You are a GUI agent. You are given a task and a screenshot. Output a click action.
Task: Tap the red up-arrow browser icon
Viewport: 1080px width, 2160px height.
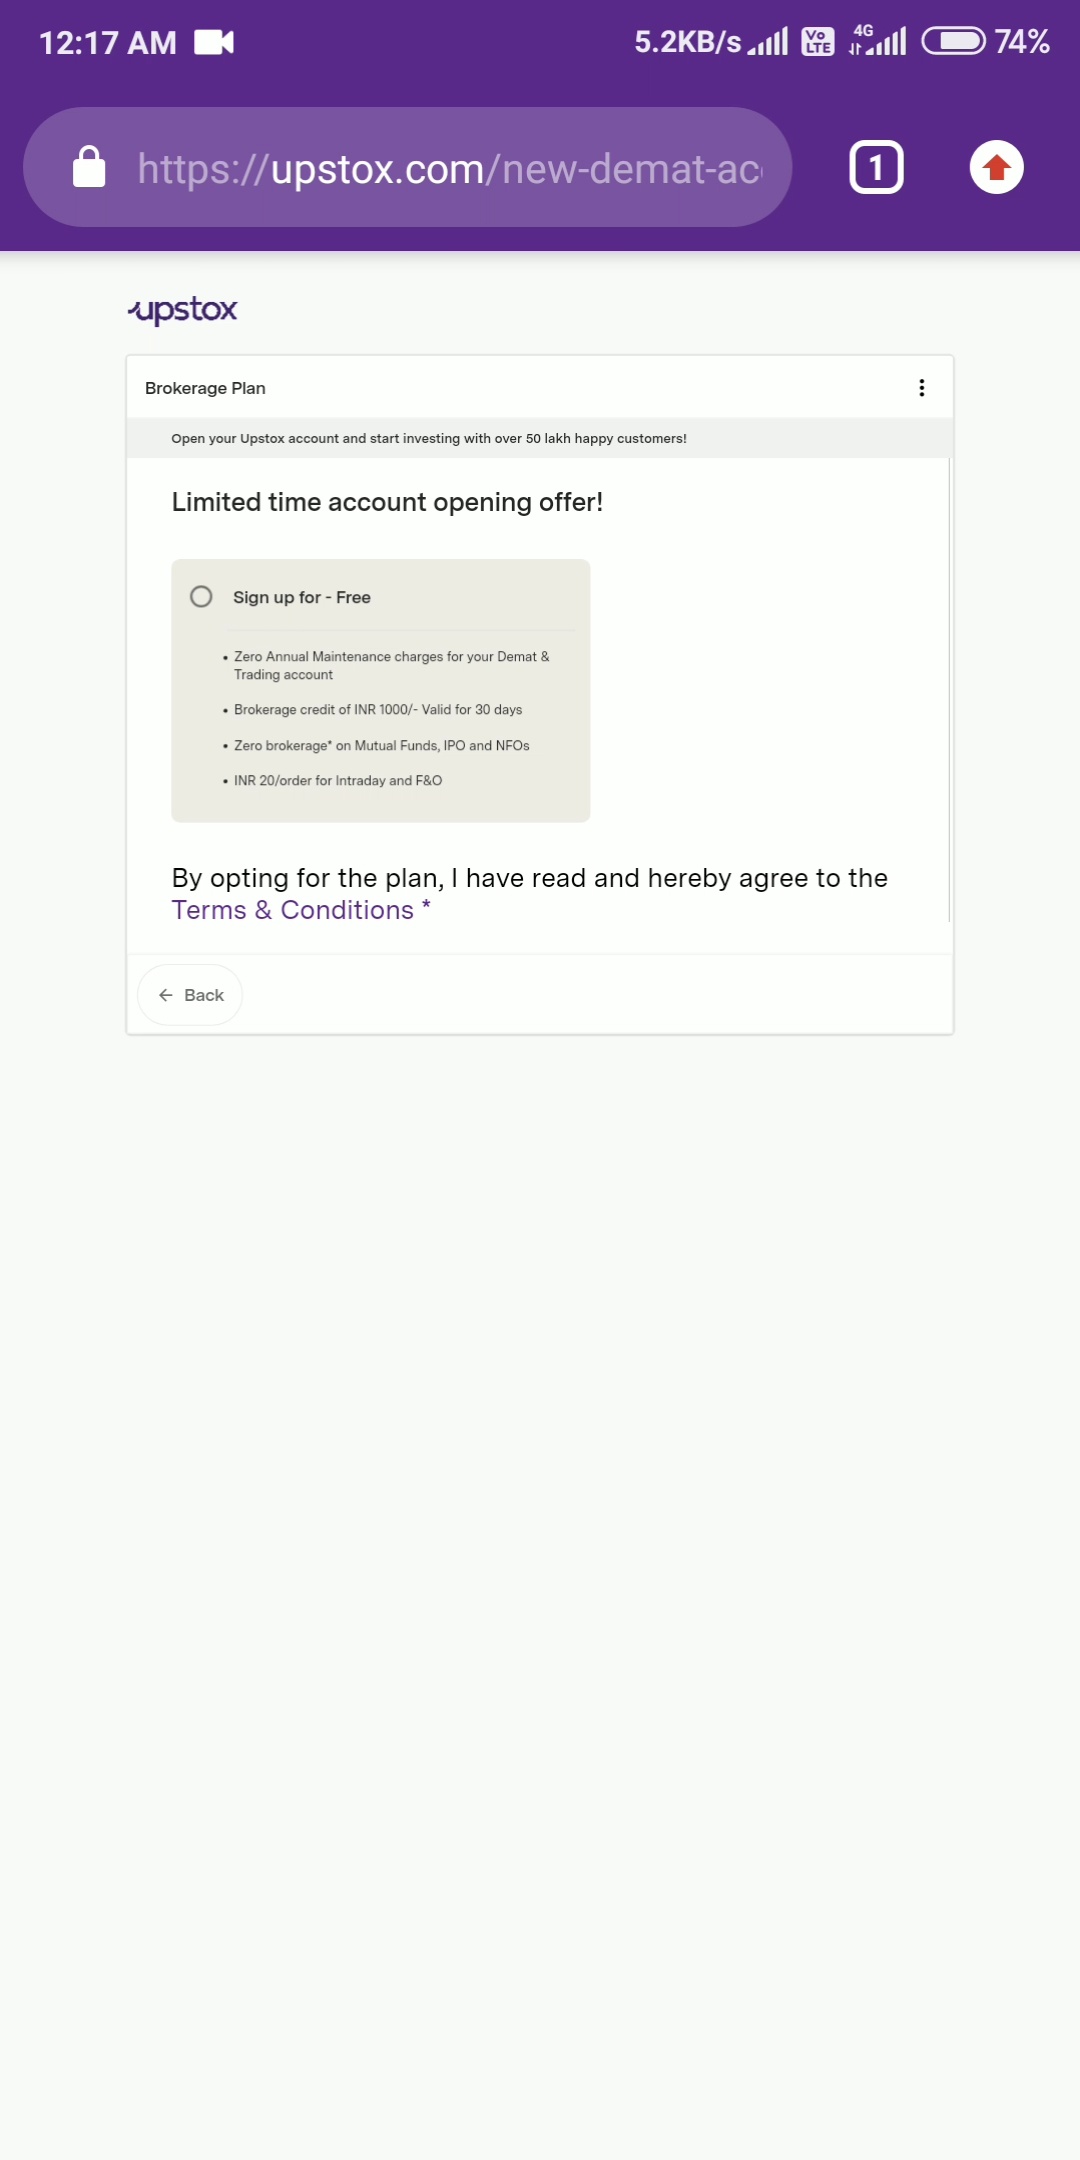[996, 167]
